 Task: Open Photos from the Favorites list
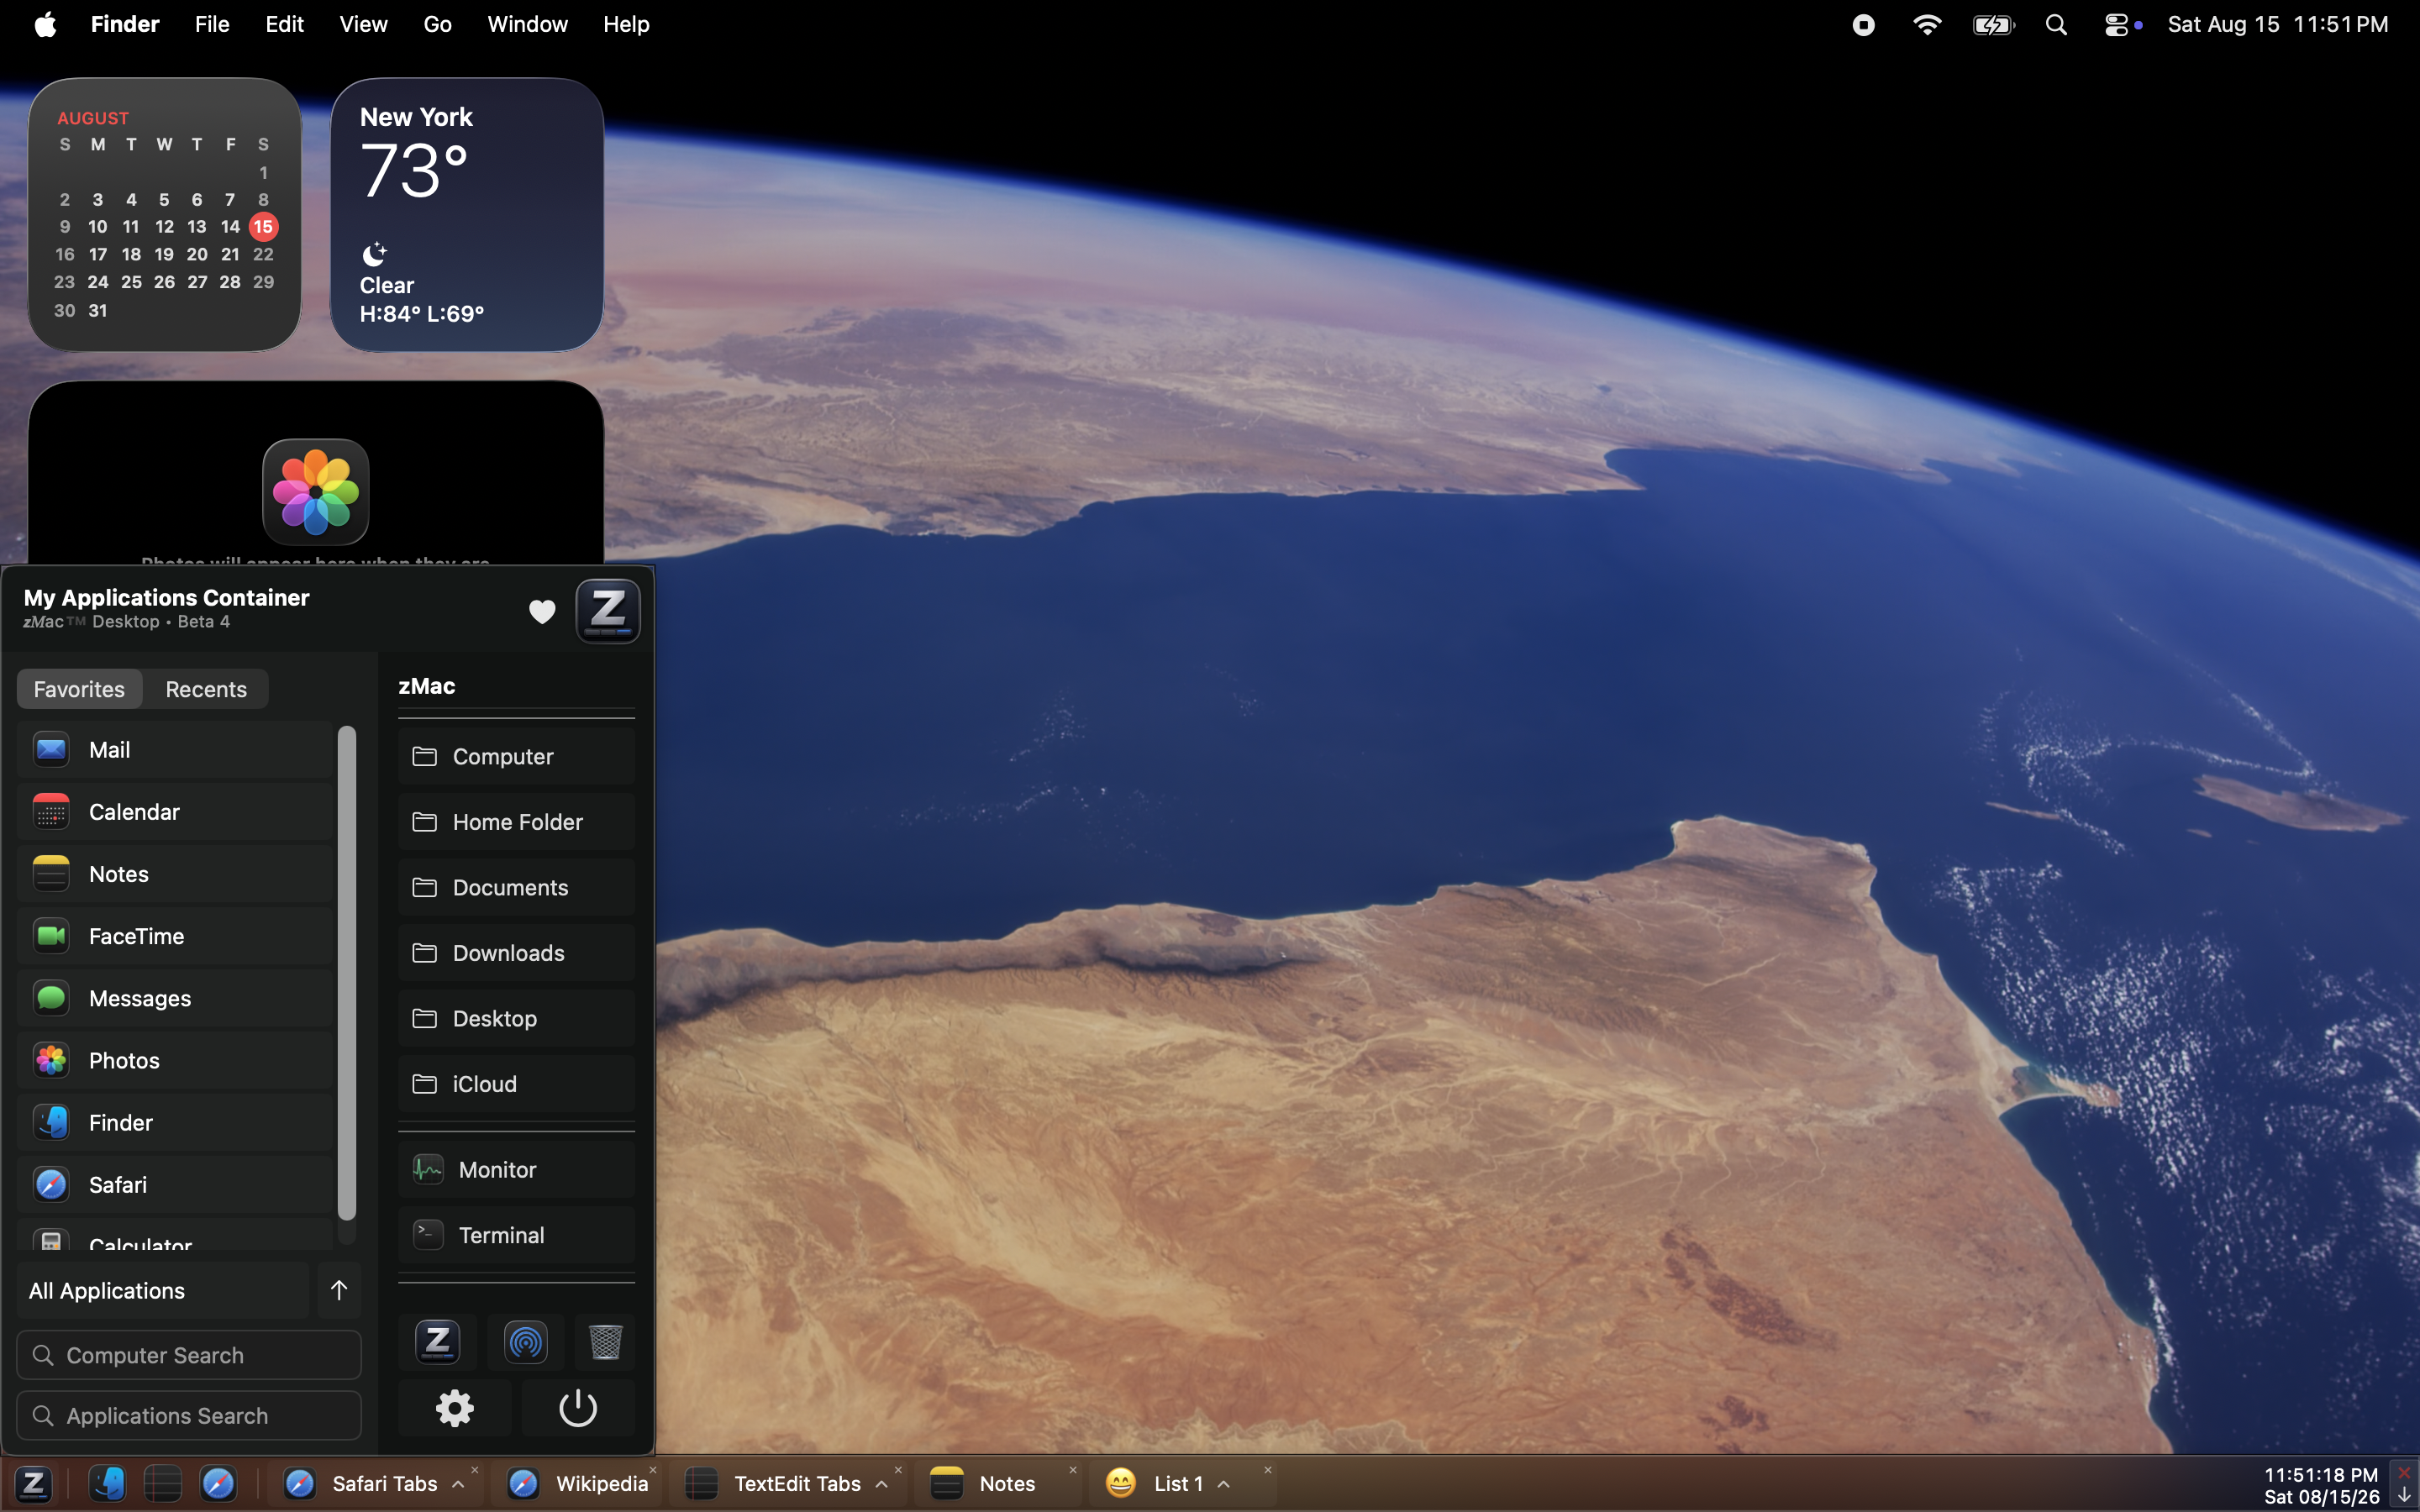coord(175,1060)
